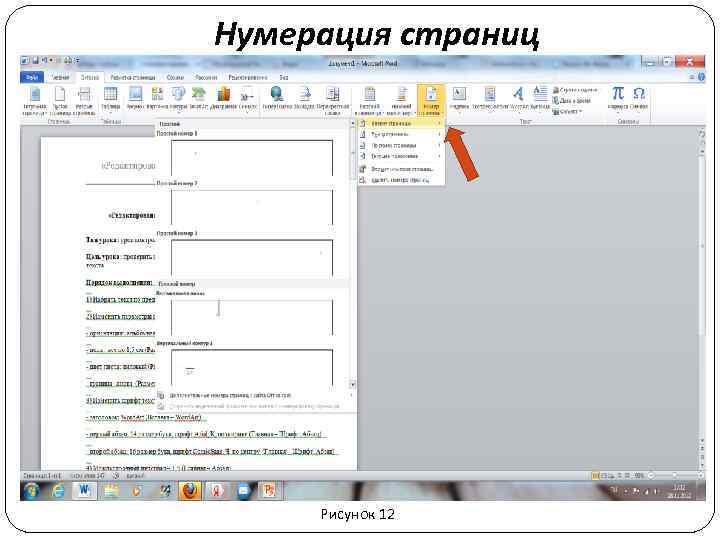The width and height of the screenshot is (720, 540).
Task: Click gallery scrollbar down arrow
Action: click(x=353, y=384)
